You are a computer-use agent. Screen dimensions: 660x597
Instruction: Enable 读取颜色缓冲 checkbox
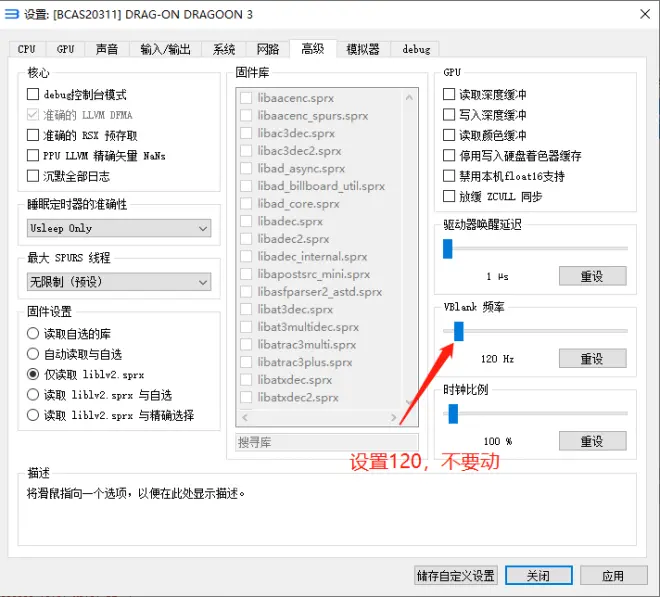(x=449, y=135)
